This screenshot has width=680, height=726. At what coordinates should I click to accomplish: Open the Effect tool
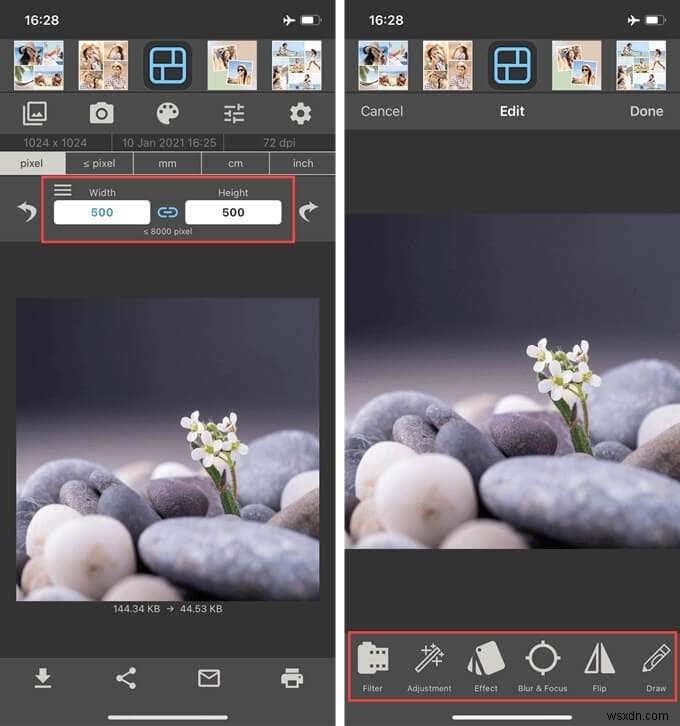[x=486, y=667]
